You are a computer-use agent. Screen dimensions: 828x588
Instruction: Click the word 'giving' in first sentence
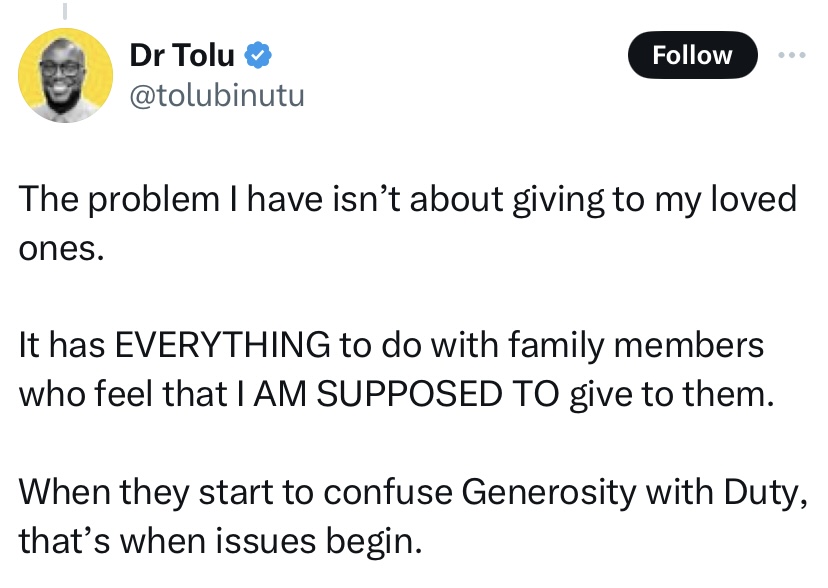[x=556, y=199]
